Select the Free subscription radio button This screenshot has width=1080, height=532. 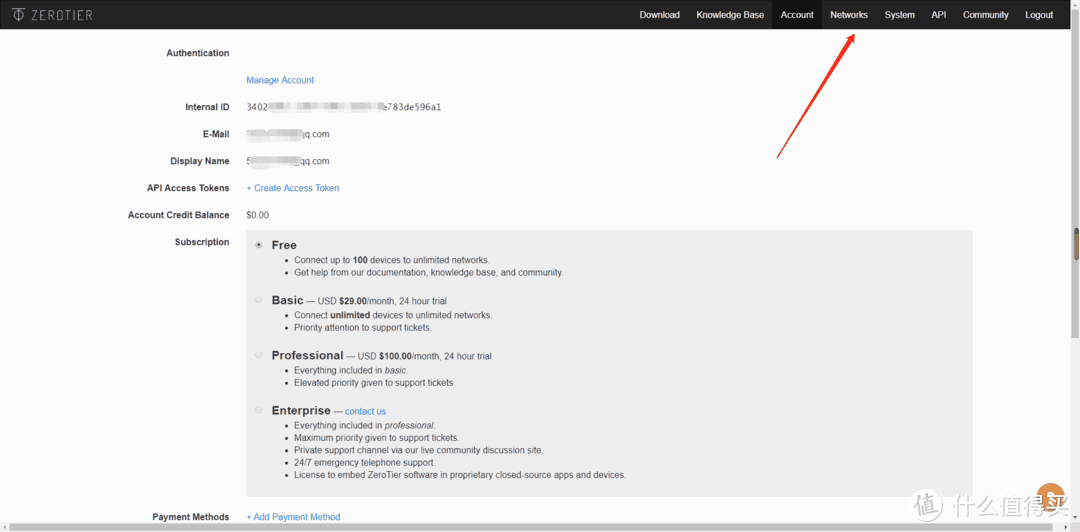coord(259,245)
